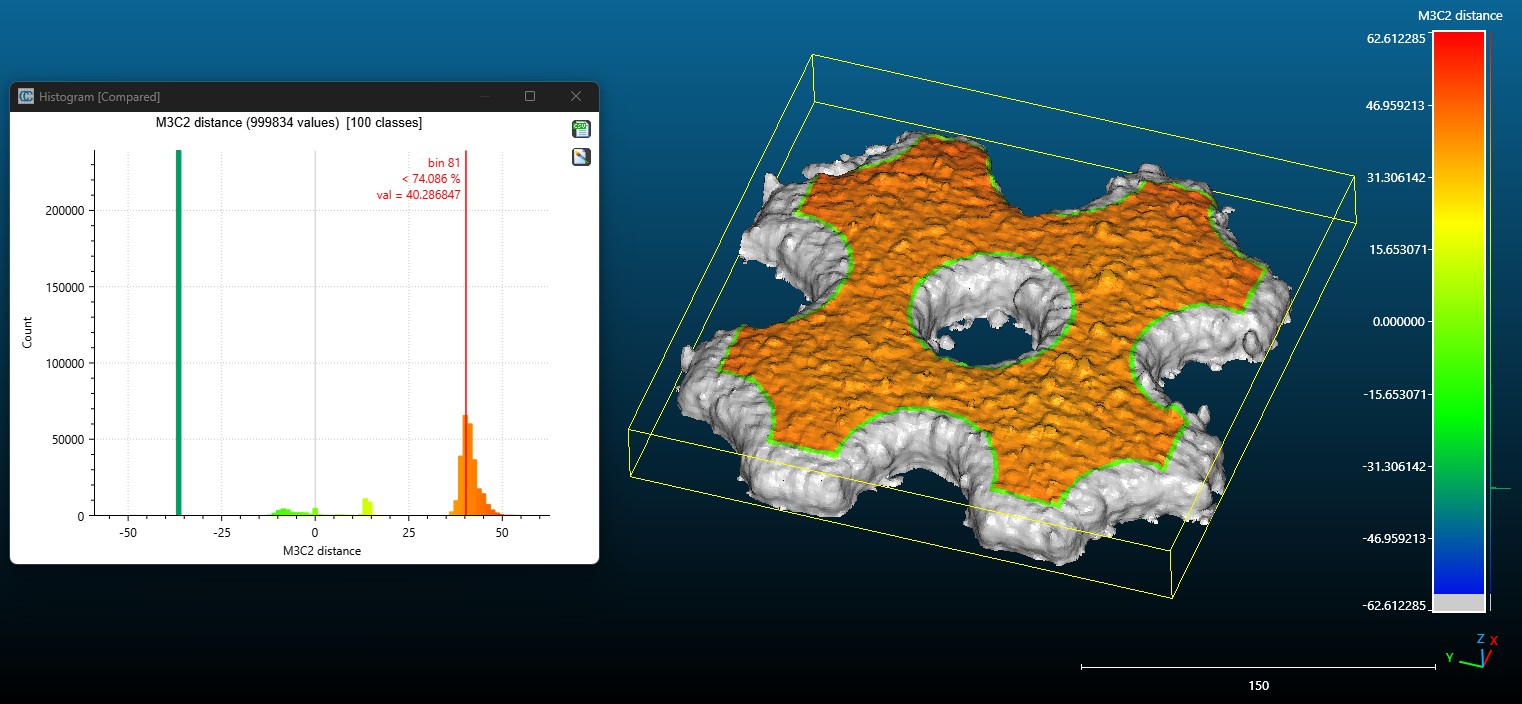
Task: Click CloudCompare icon in Histogram title bar
Action: coord(26,96)
